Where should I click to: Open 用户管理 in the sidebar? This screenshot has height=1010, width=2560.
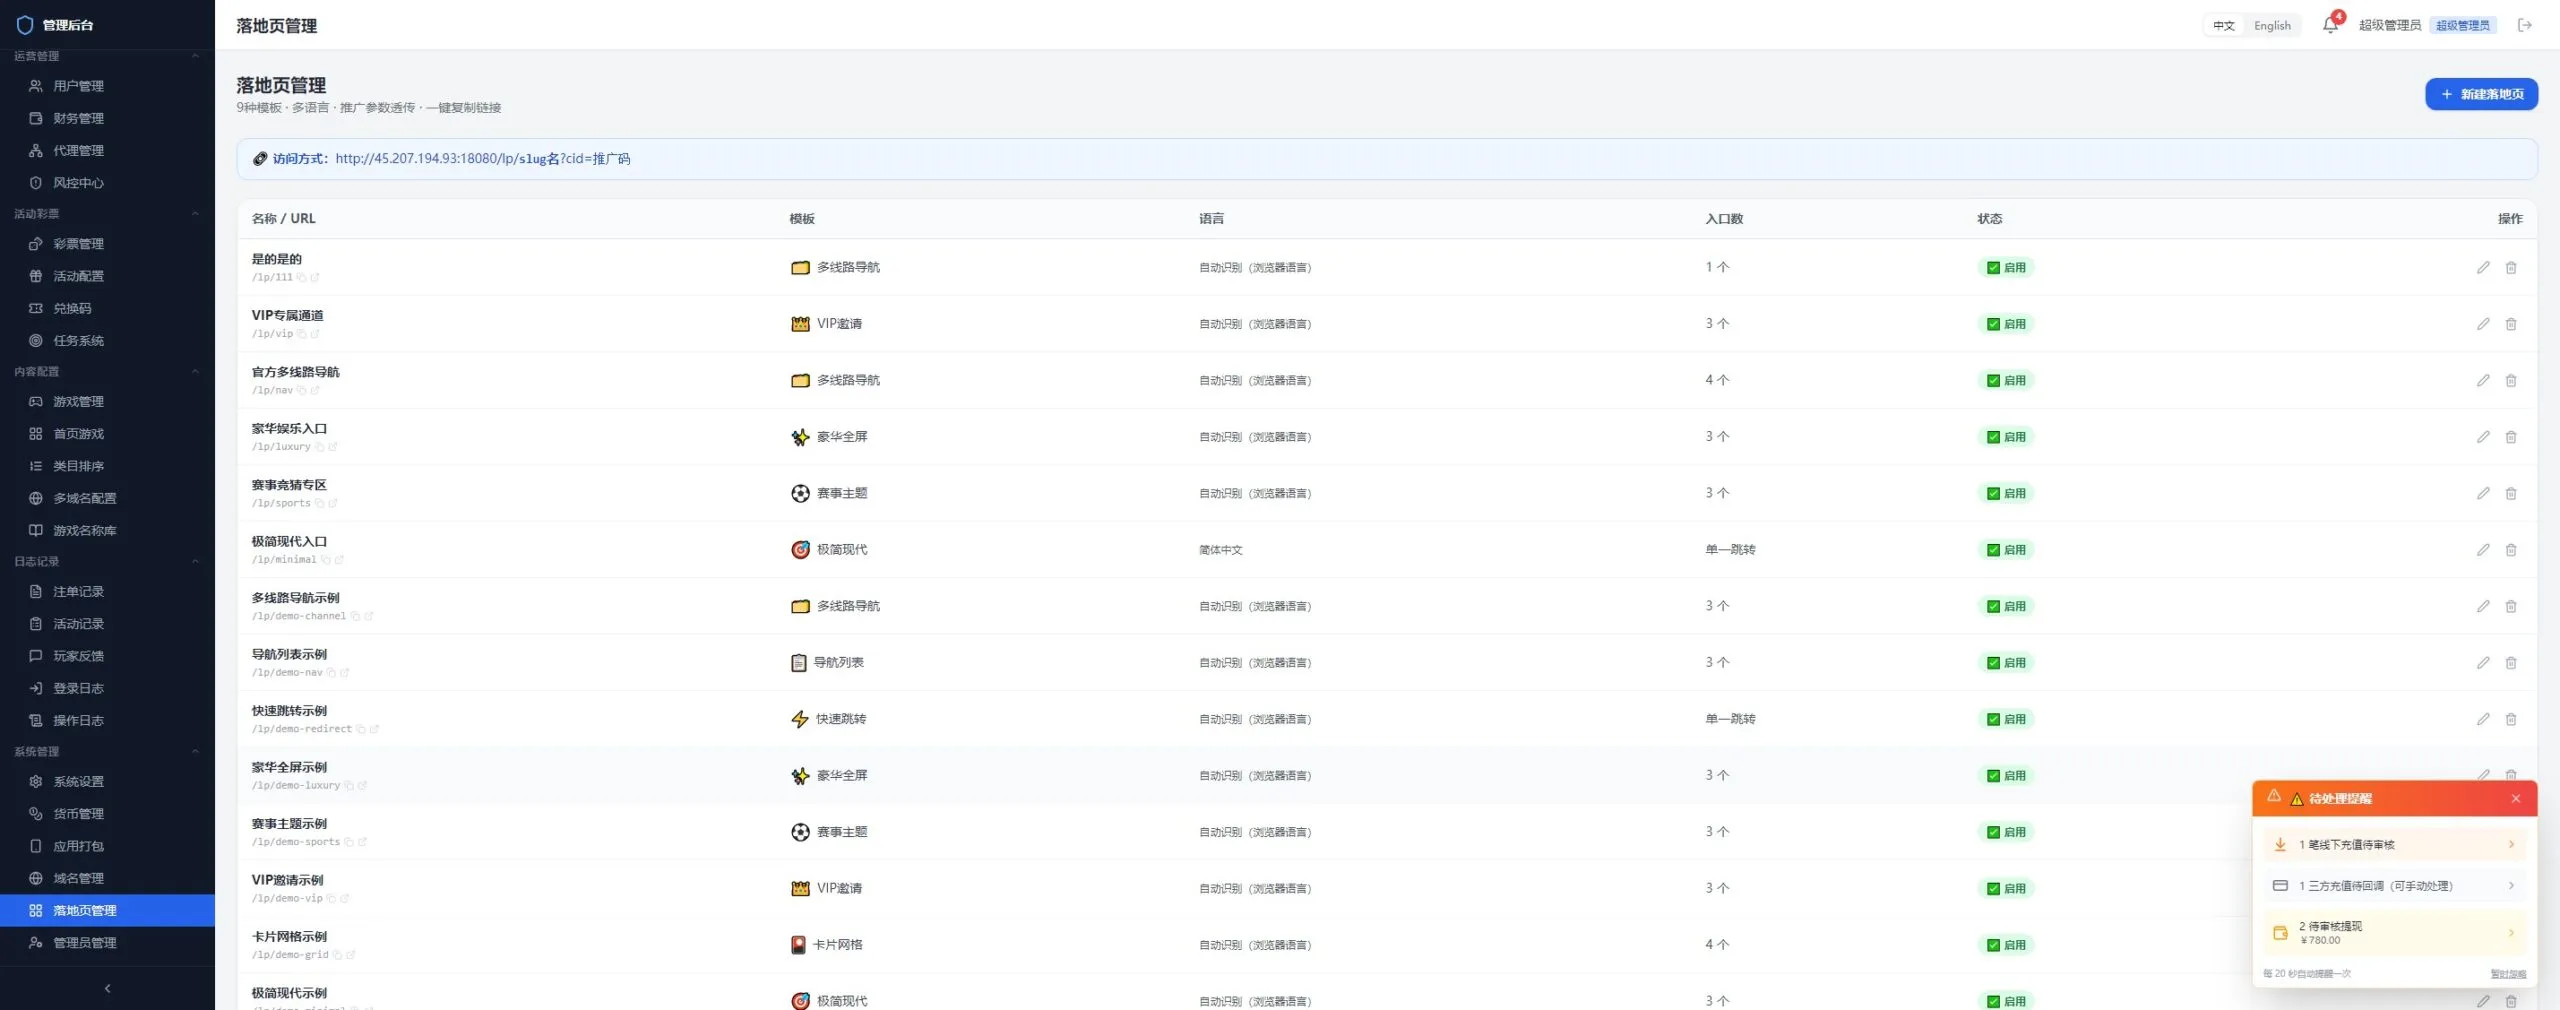click(107, 86)
